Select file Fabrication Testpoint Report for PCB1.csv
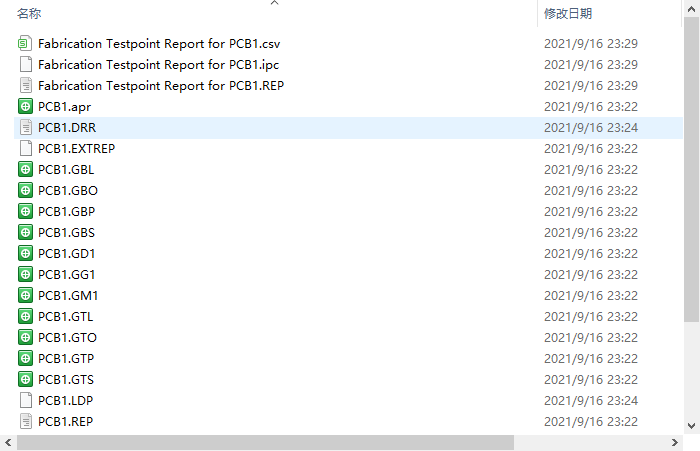This screenshot has width=700, height=451. tap(159, 44)
